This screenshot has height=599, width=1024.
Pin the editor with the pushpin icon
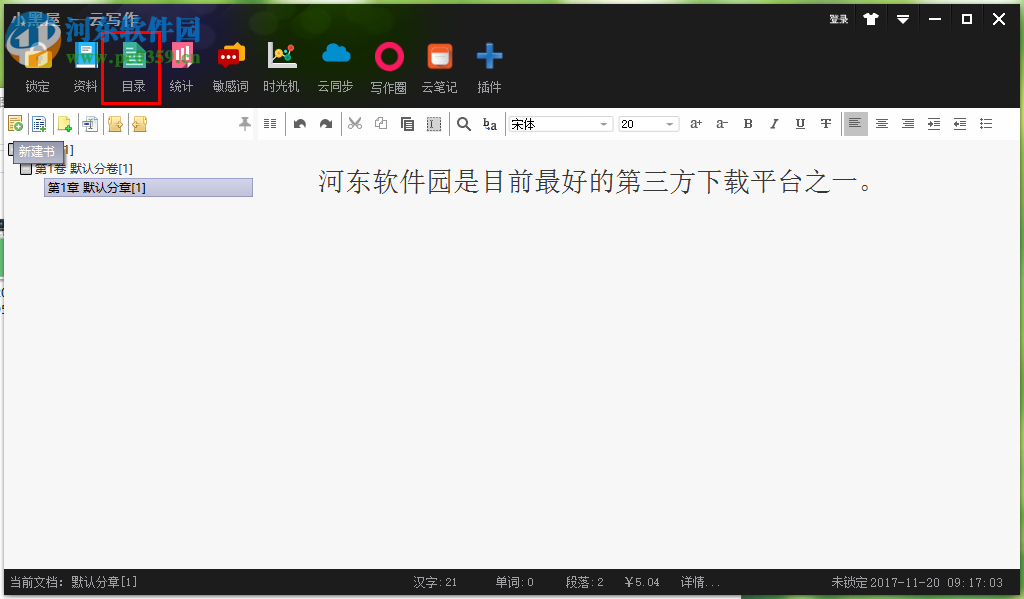pyautogui.click(x=244, y=123)
